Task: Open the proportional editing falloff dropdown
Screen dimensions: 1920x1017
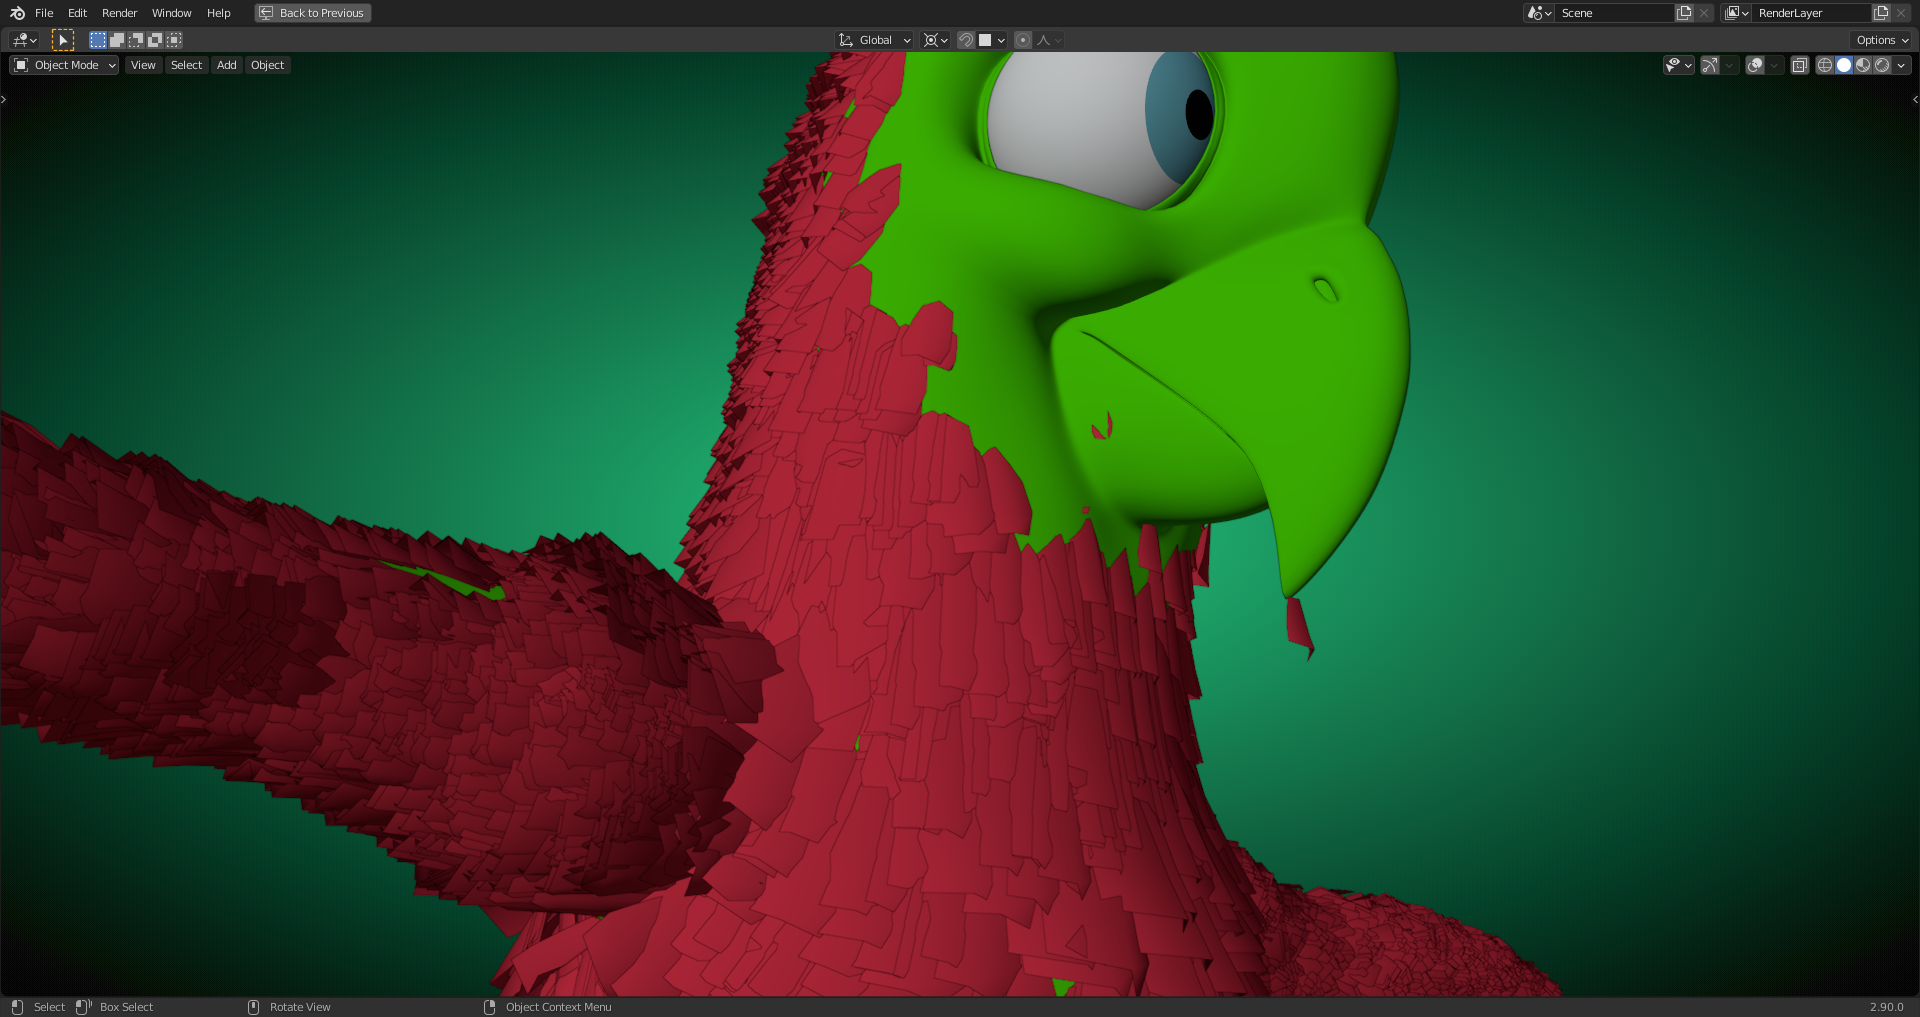Action: pyautogui.click(x=1049, y=40)
